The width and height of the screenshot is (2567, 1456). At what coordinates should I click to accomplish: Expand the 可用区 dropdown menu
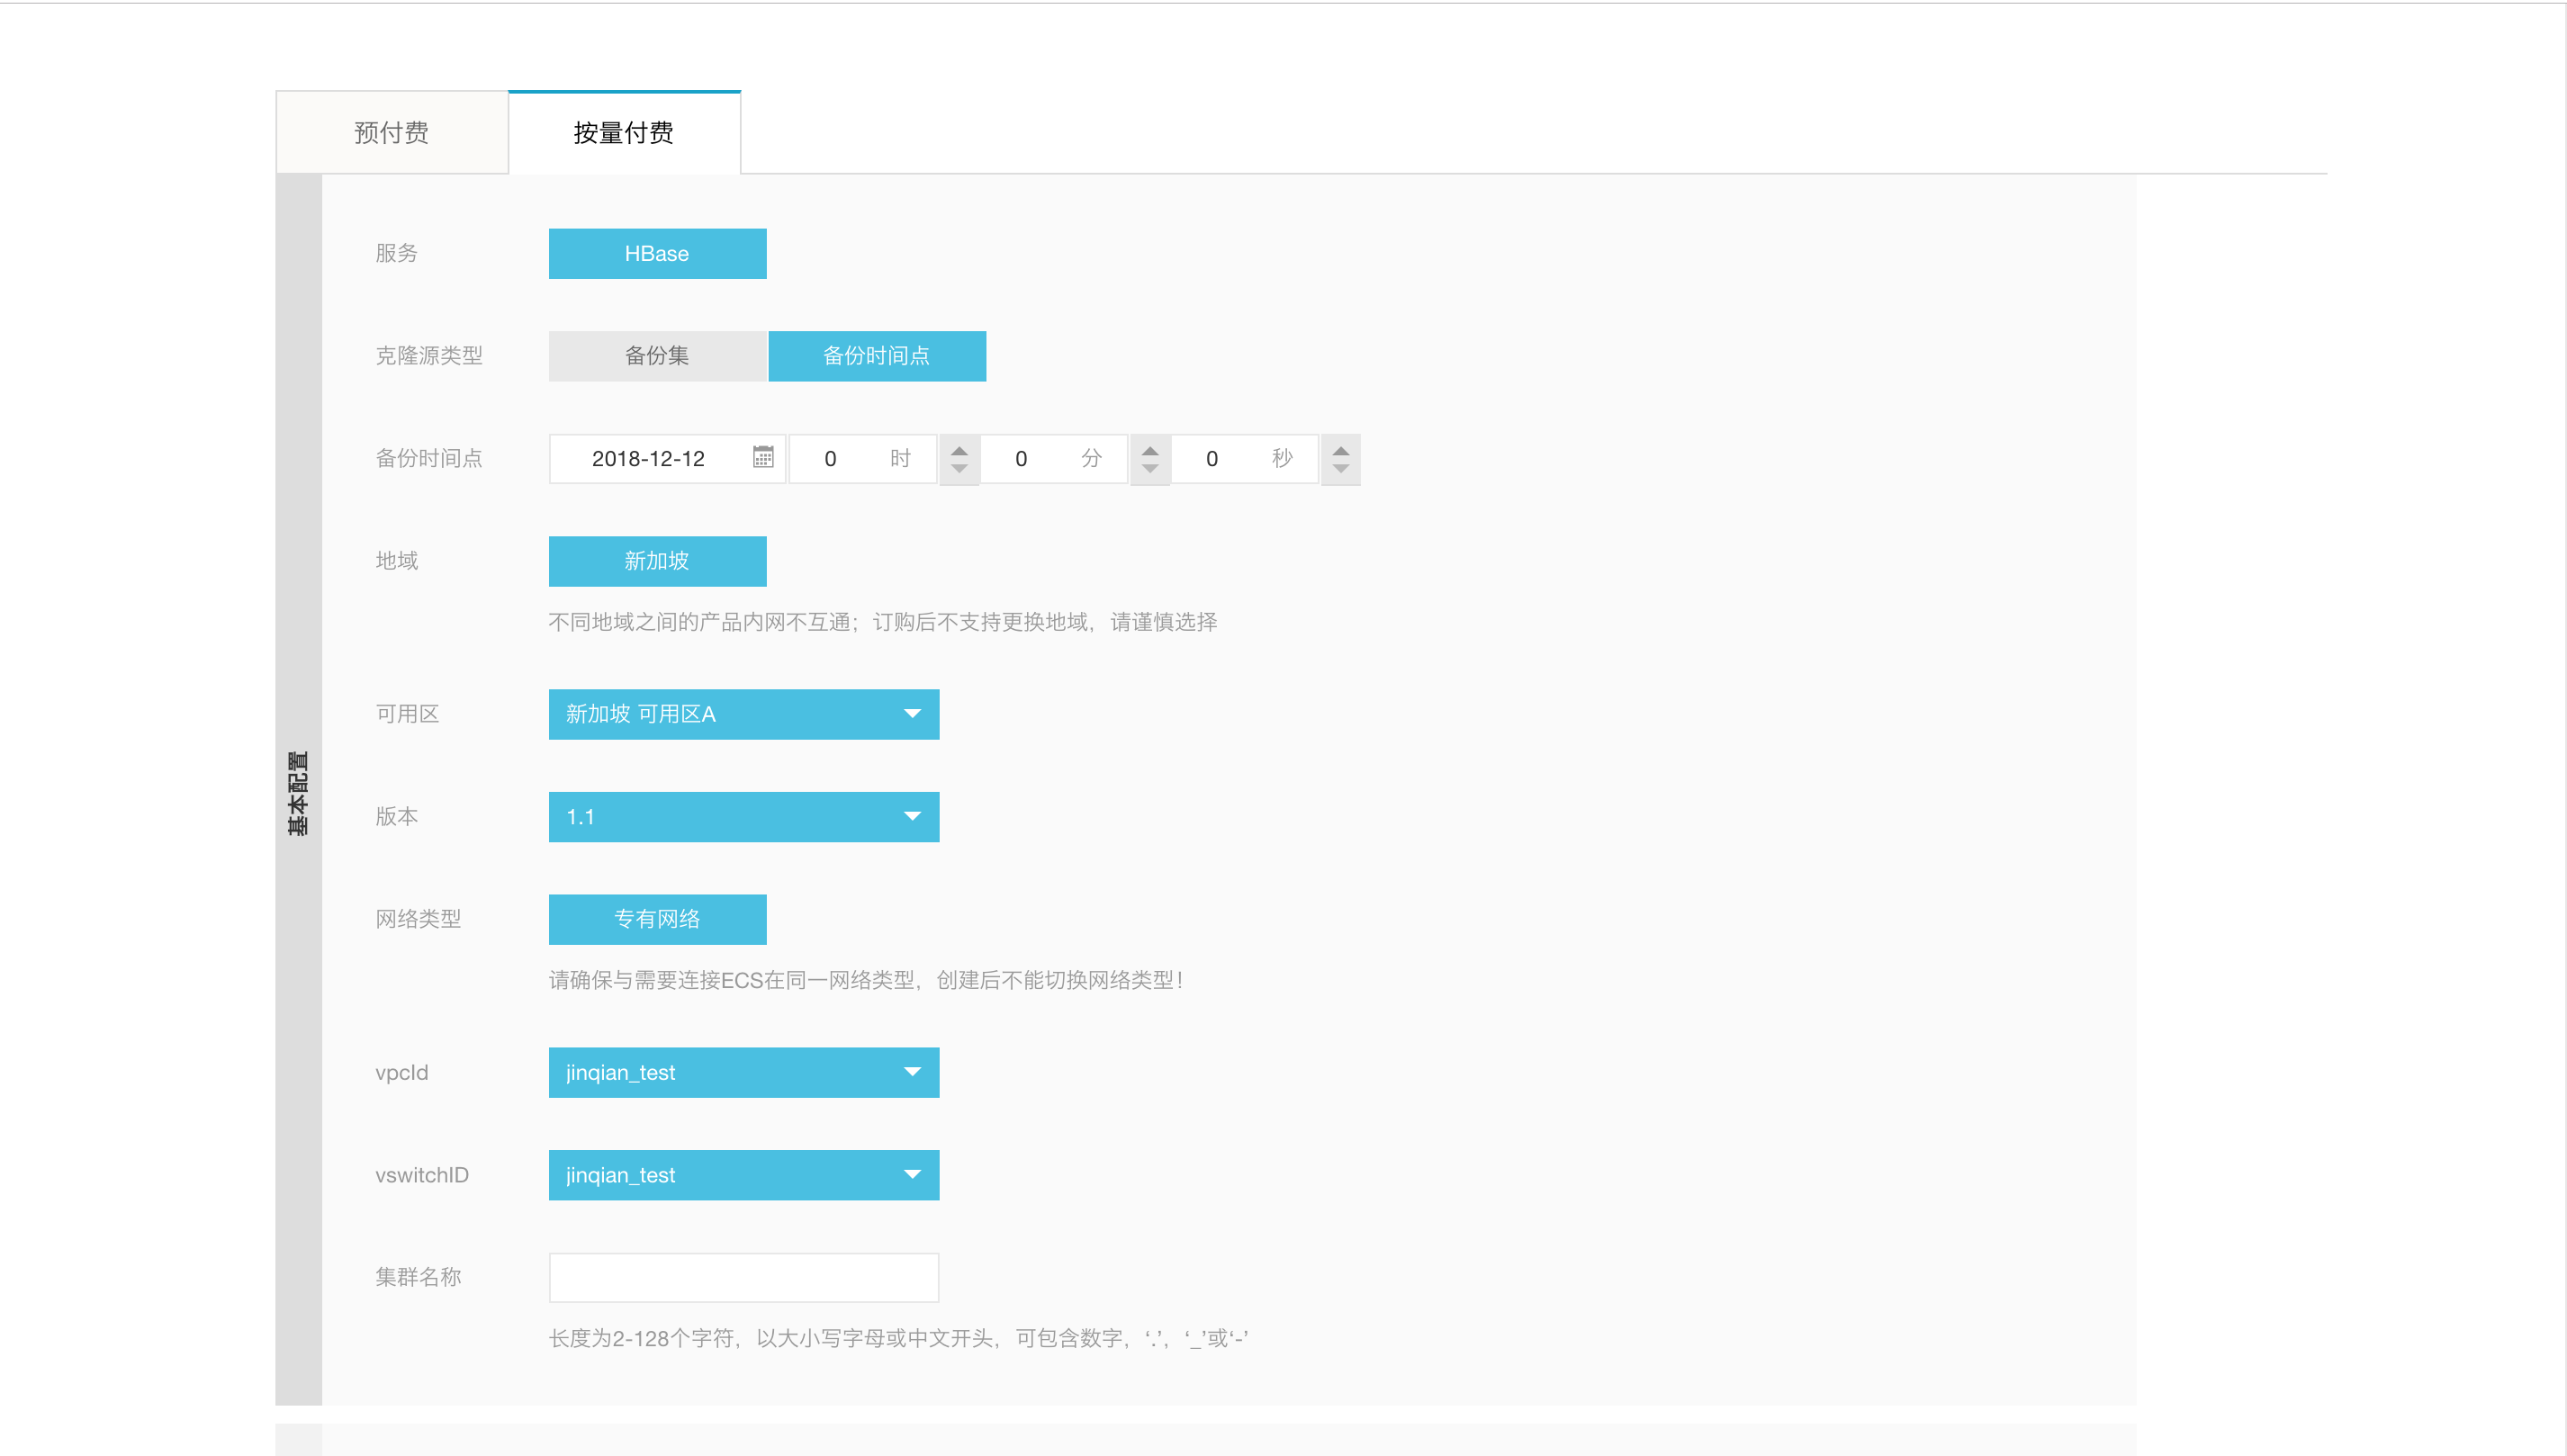(x=744, y=714)
